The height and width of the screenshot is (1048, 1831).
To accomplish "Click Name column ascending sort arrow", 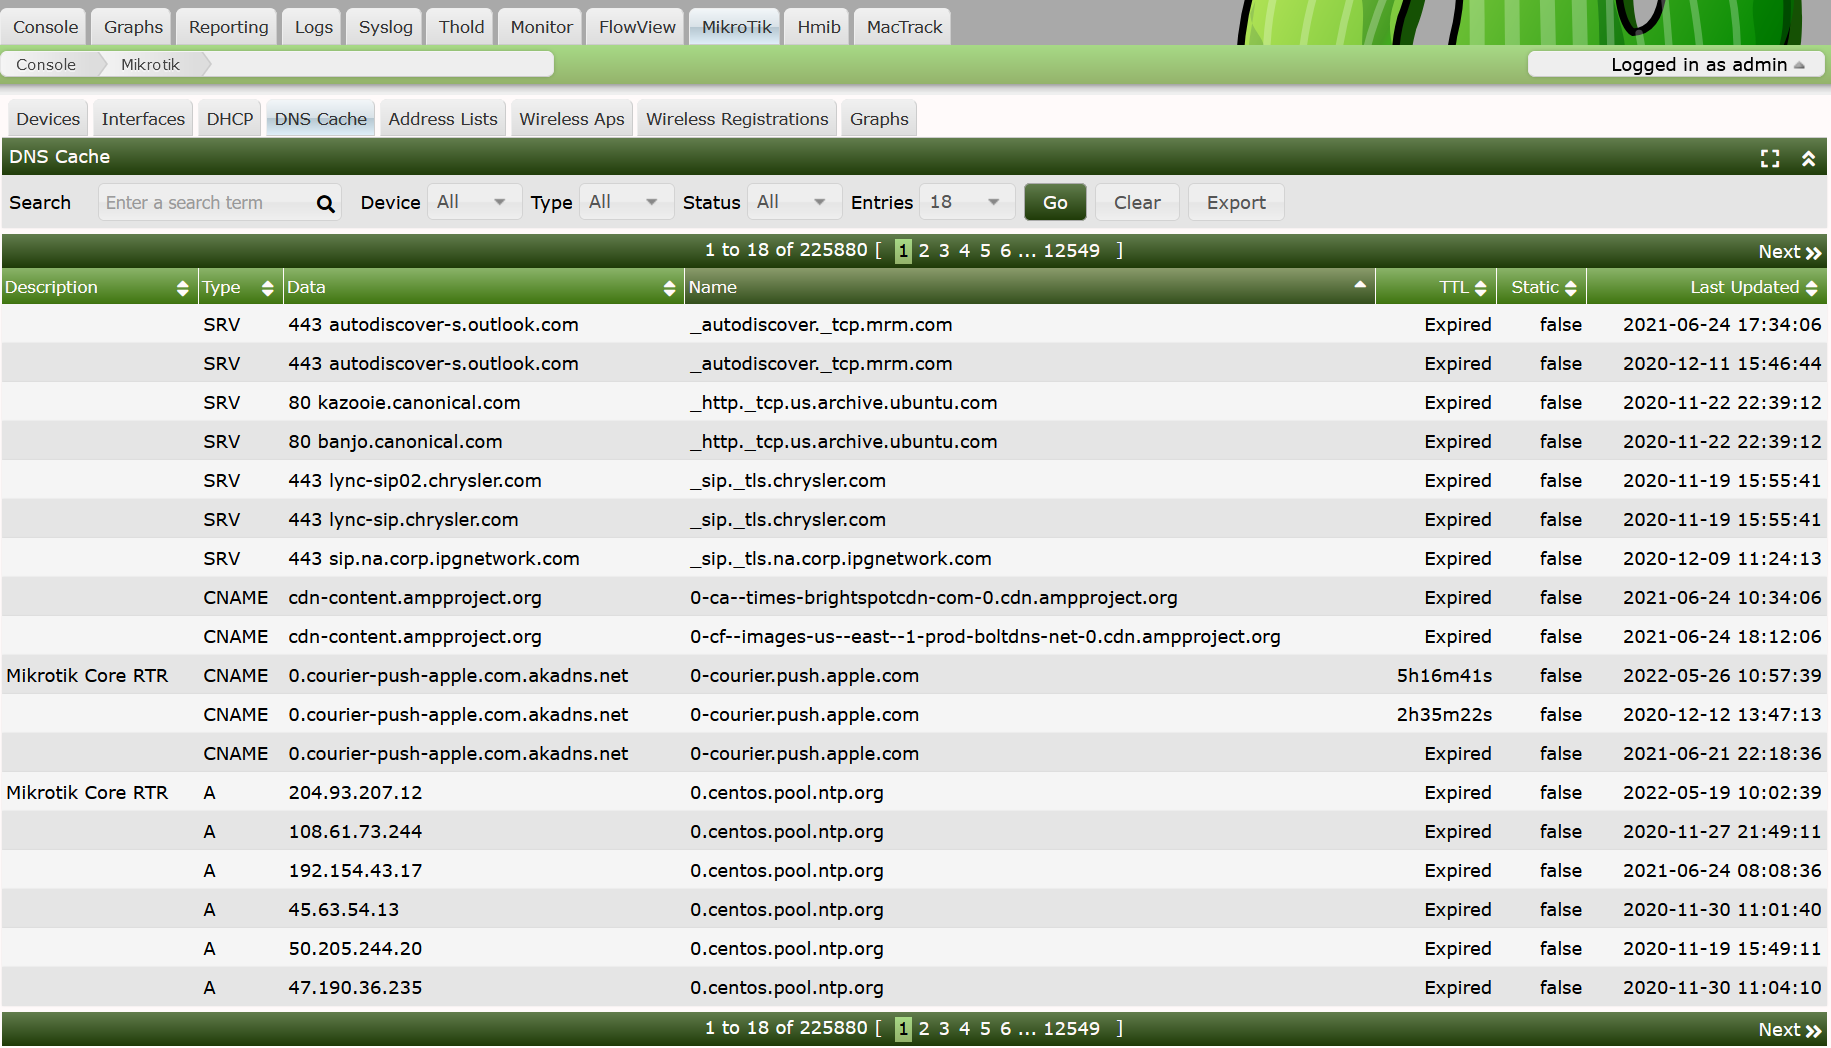I will (1360, 285).
